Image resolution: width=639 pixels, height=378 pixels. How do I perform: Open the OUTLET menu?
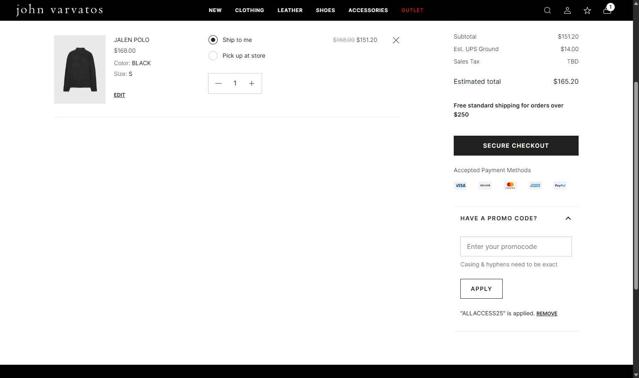click(x=412, y=10)
